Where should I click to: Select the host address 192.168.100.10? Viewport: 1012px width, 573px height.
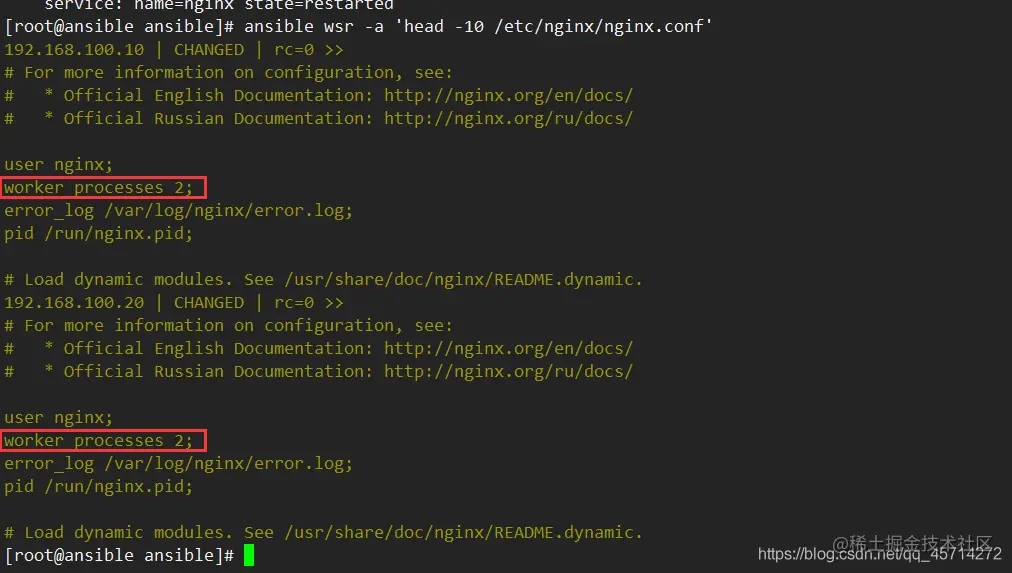click(x=74, y=50)
